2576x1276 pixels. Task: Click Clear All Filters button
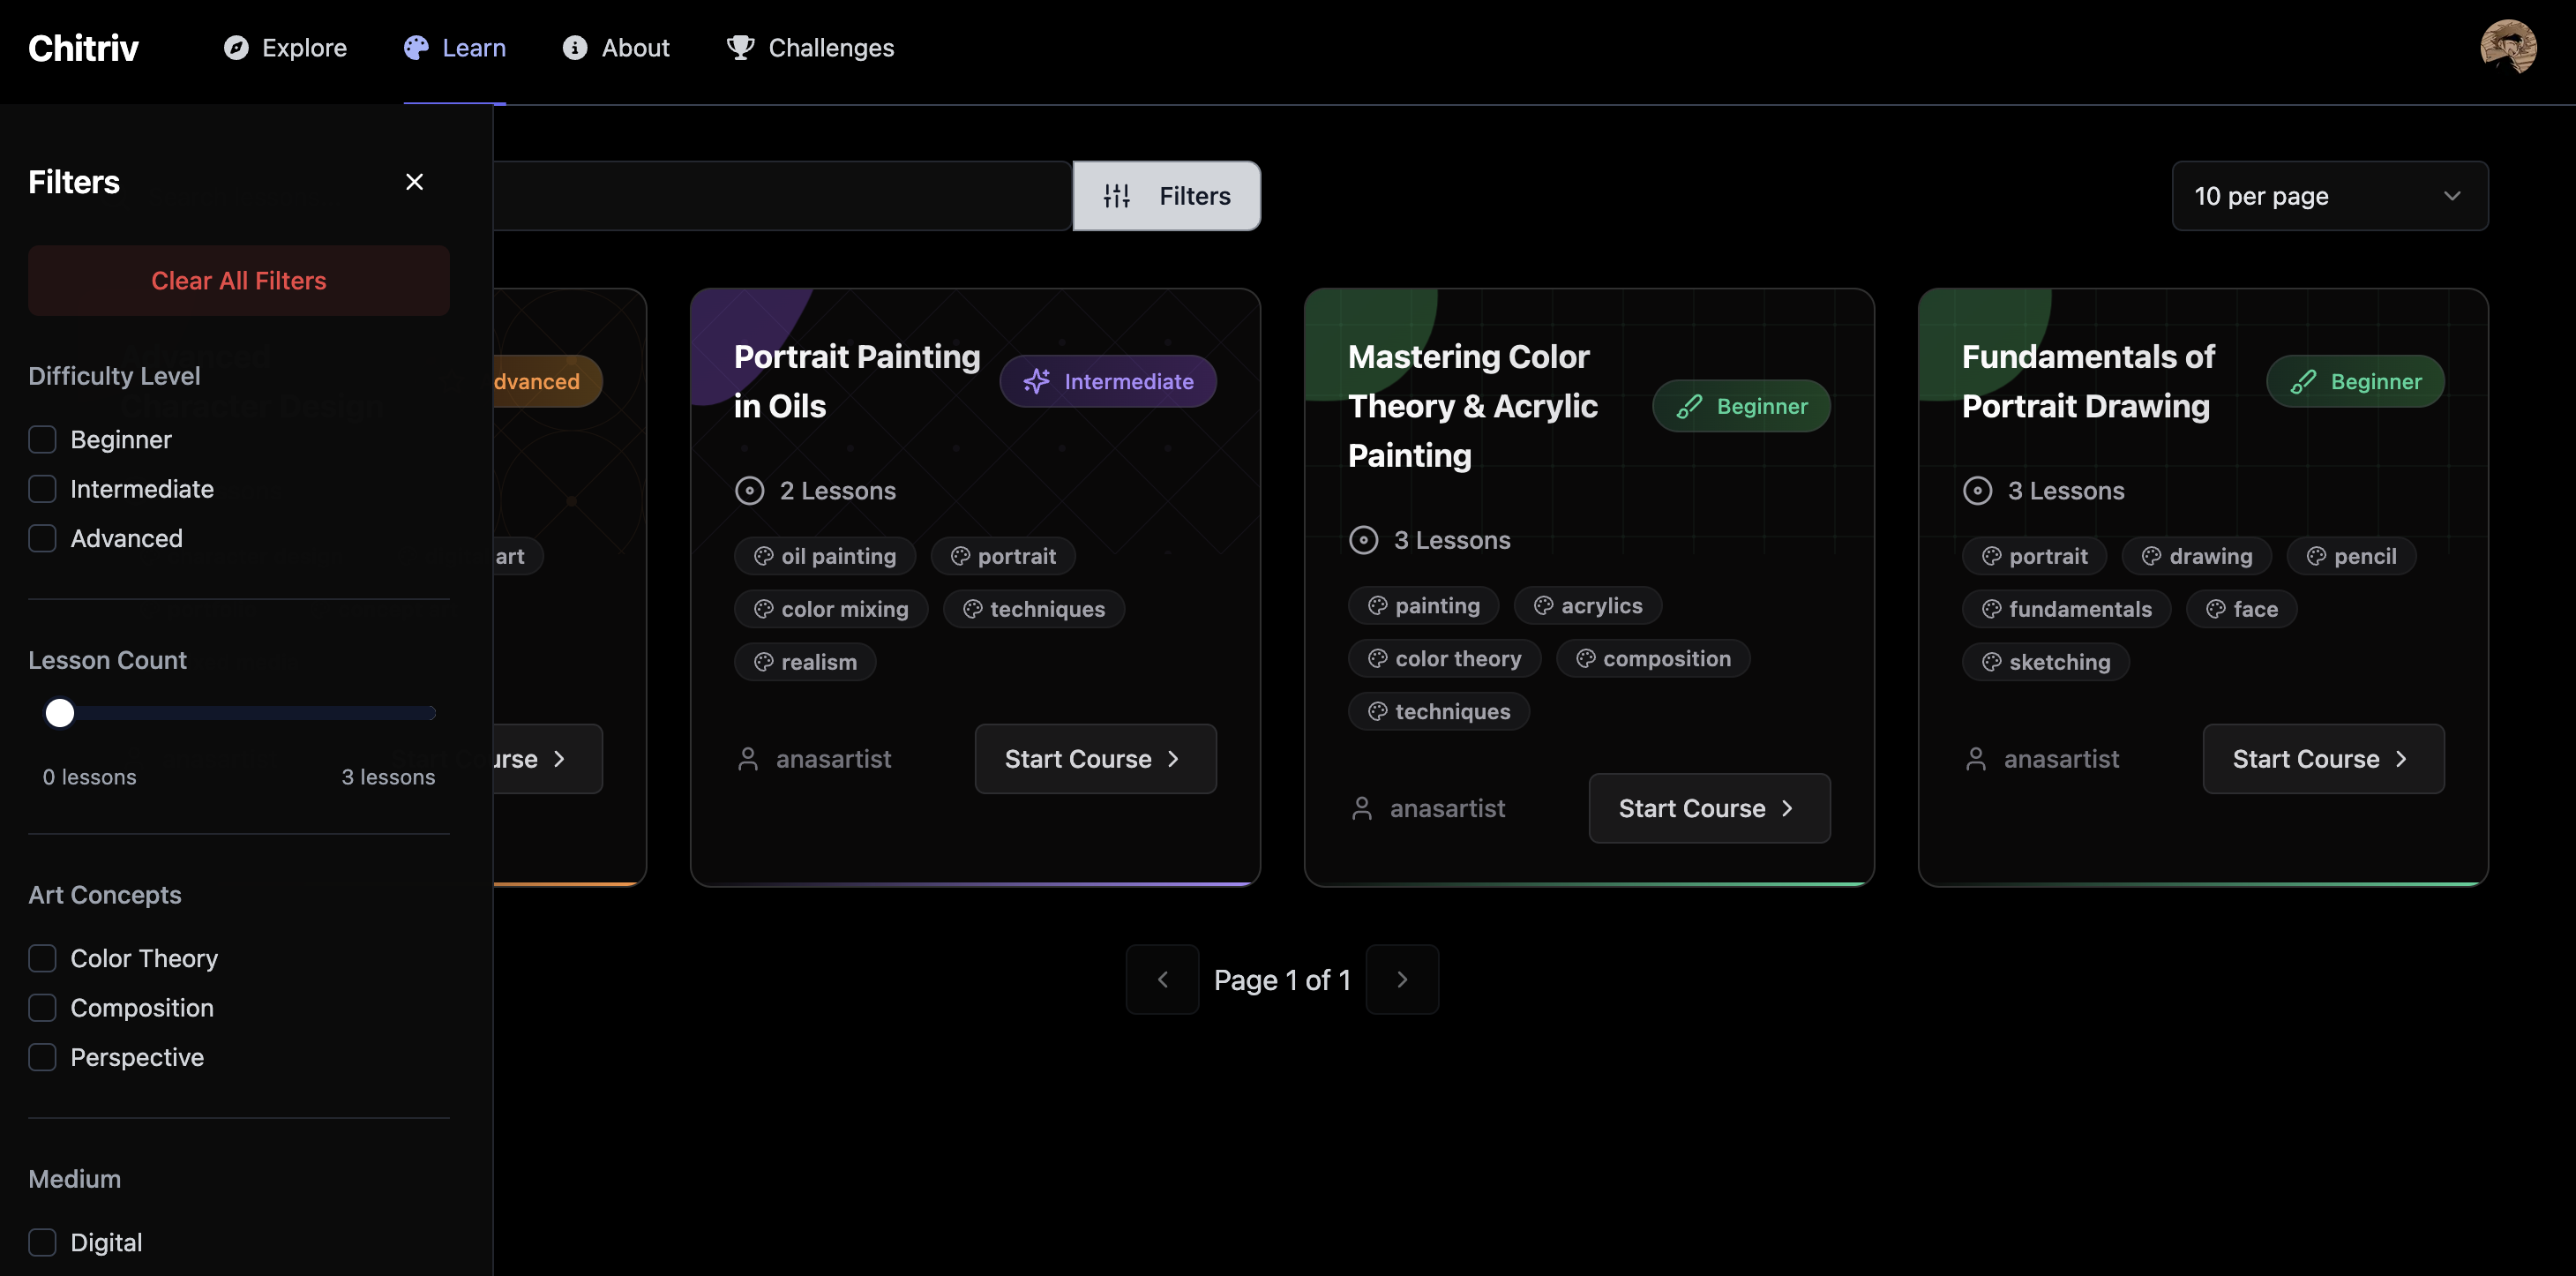(238, 281)
